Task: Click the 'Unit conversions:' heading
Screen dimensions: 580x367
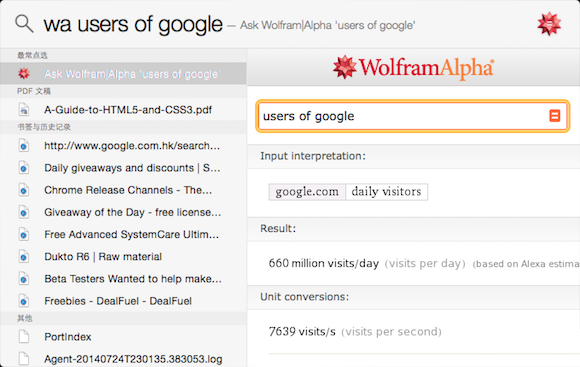Action: 304,297
